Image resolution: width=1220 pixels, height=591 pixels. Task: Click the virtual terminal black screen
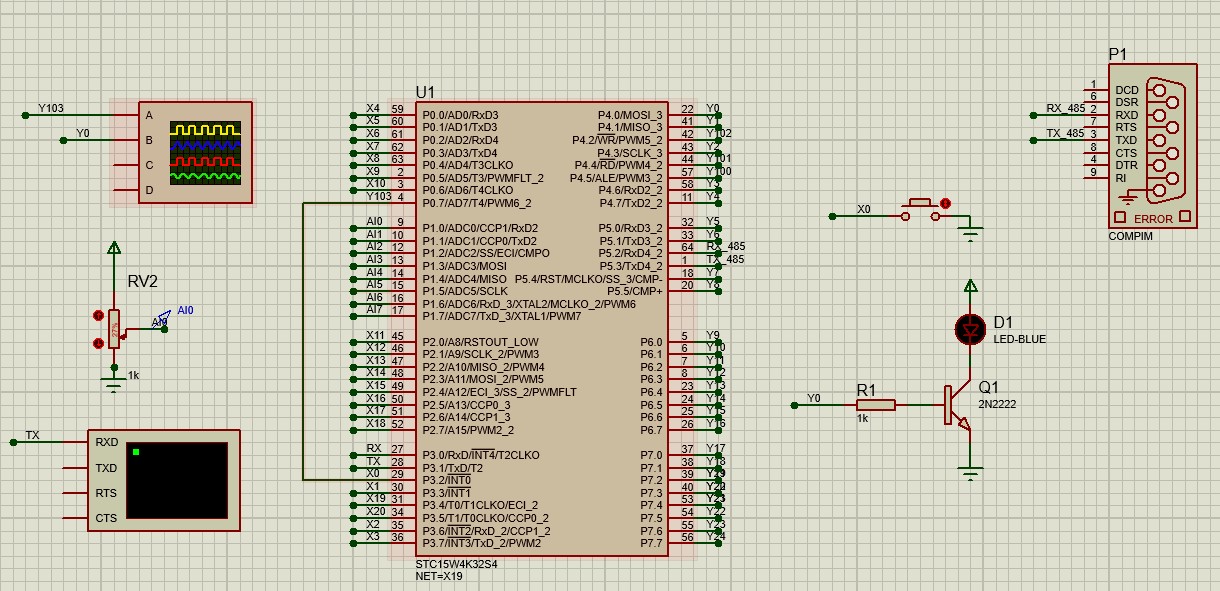click(x=177, y=480)
